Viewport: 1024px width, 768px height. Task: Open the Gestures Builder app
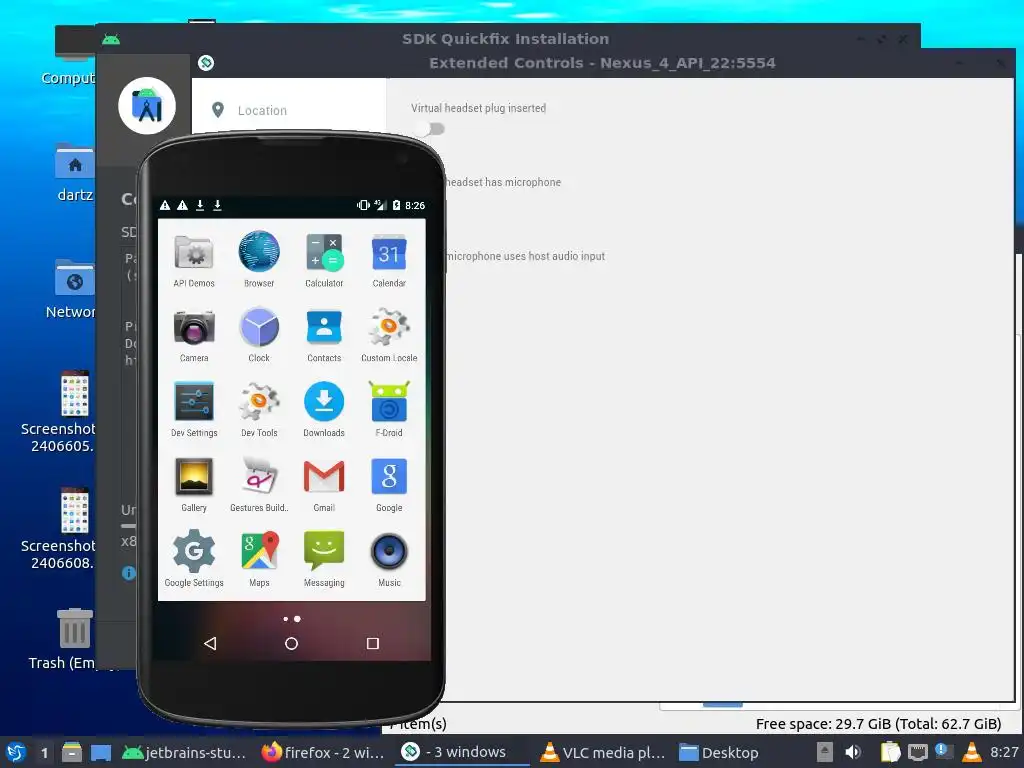click(x=259, y=485)
